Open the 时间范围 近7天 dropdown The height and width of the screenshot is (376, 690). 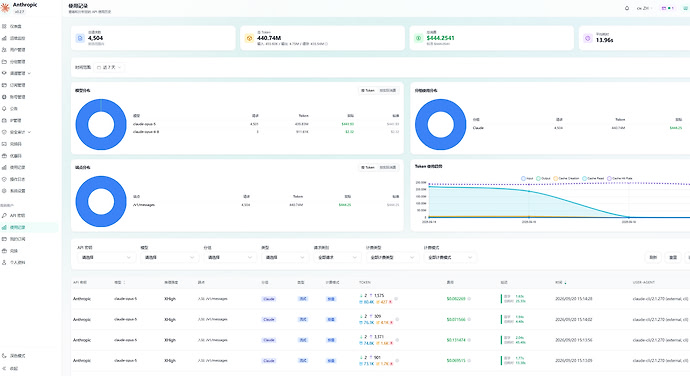pos(109,67)
